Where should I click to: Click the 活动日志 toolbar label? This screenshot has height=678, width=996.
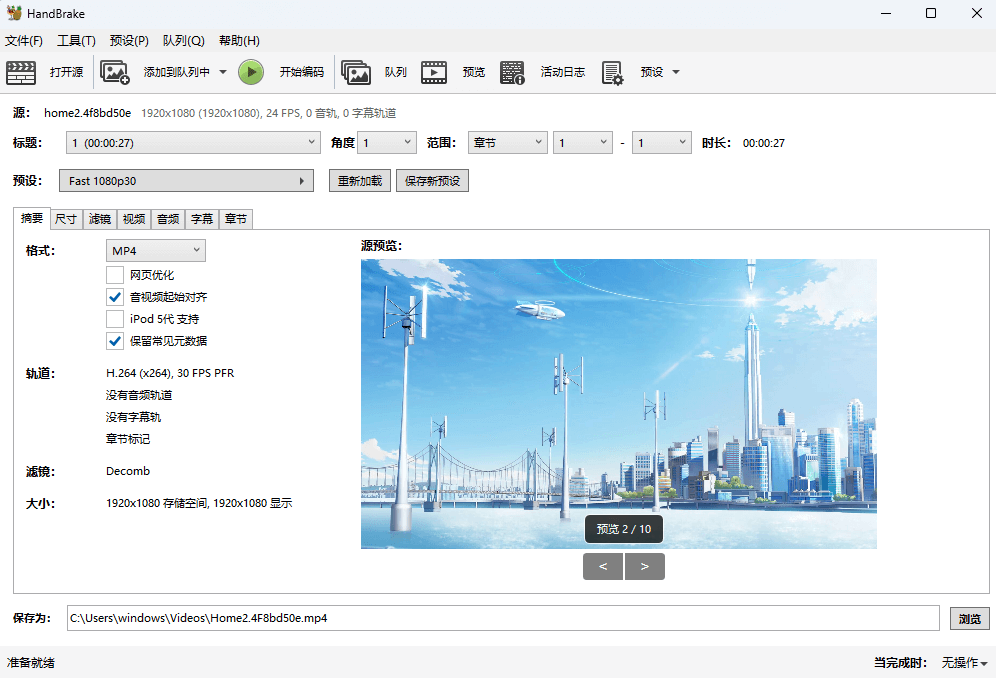[x=562, y=72]
